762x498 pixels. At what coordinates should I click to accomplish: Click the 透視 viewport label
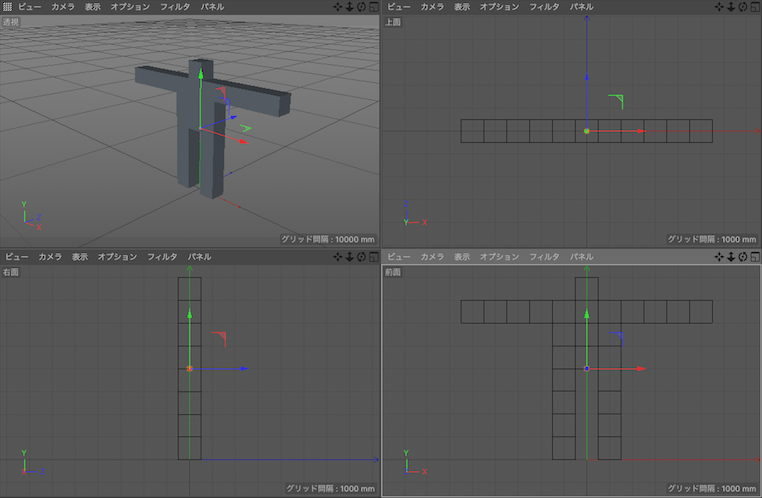11,22
